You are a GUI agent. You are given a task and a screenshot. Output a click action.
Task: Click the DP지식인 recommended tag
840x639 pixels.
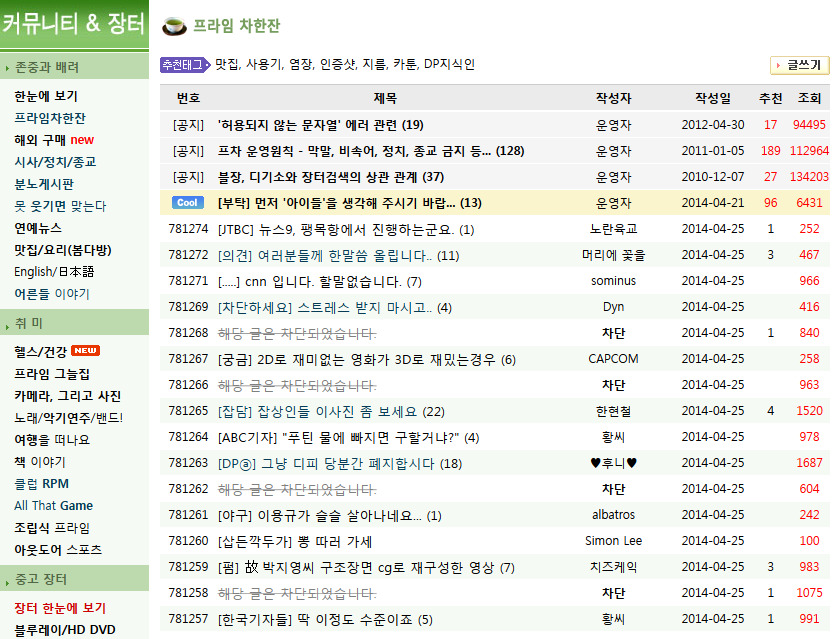pos(449,65)
